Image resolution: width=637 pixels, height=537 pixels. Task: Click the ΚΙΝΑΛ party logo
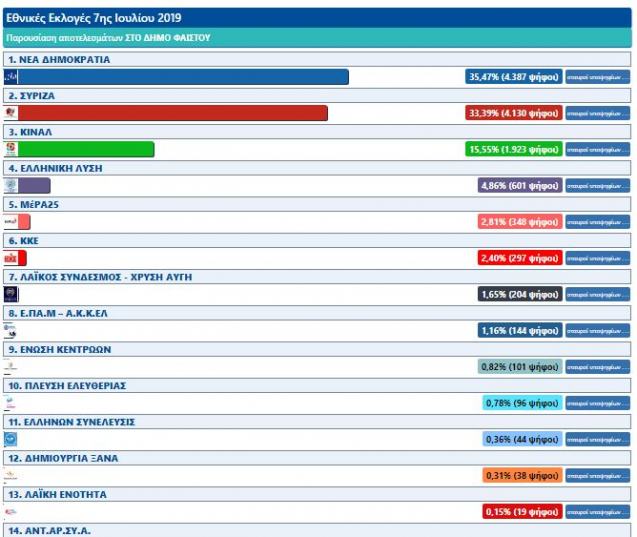click(x=11, y=149)
